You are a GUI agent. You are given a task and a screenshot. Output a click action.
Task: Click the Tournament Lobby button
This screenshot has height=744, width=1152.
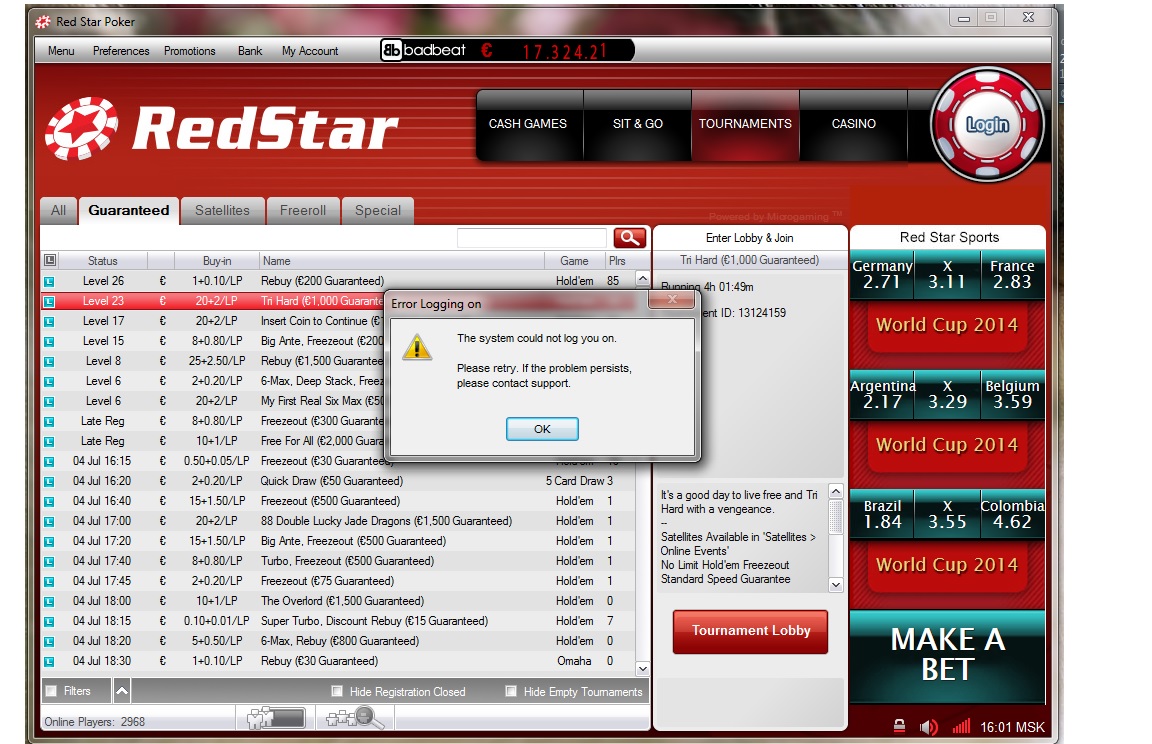(751, 631)
